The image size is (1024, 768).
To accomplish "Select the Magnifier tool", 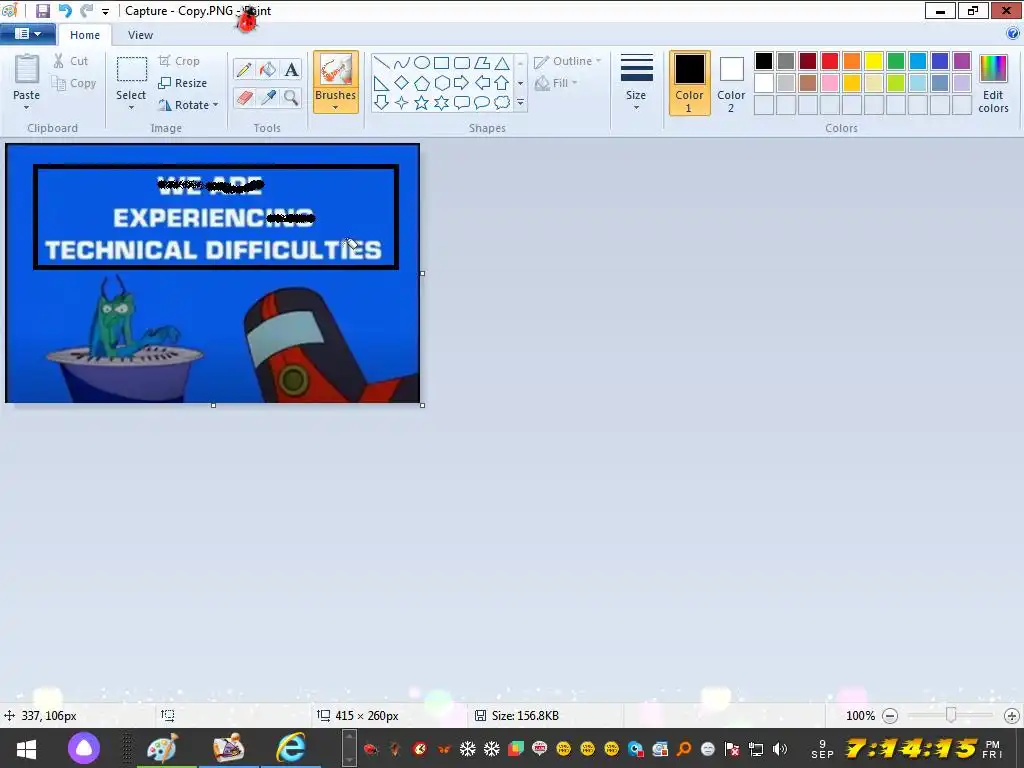I will tap(291, 98).
